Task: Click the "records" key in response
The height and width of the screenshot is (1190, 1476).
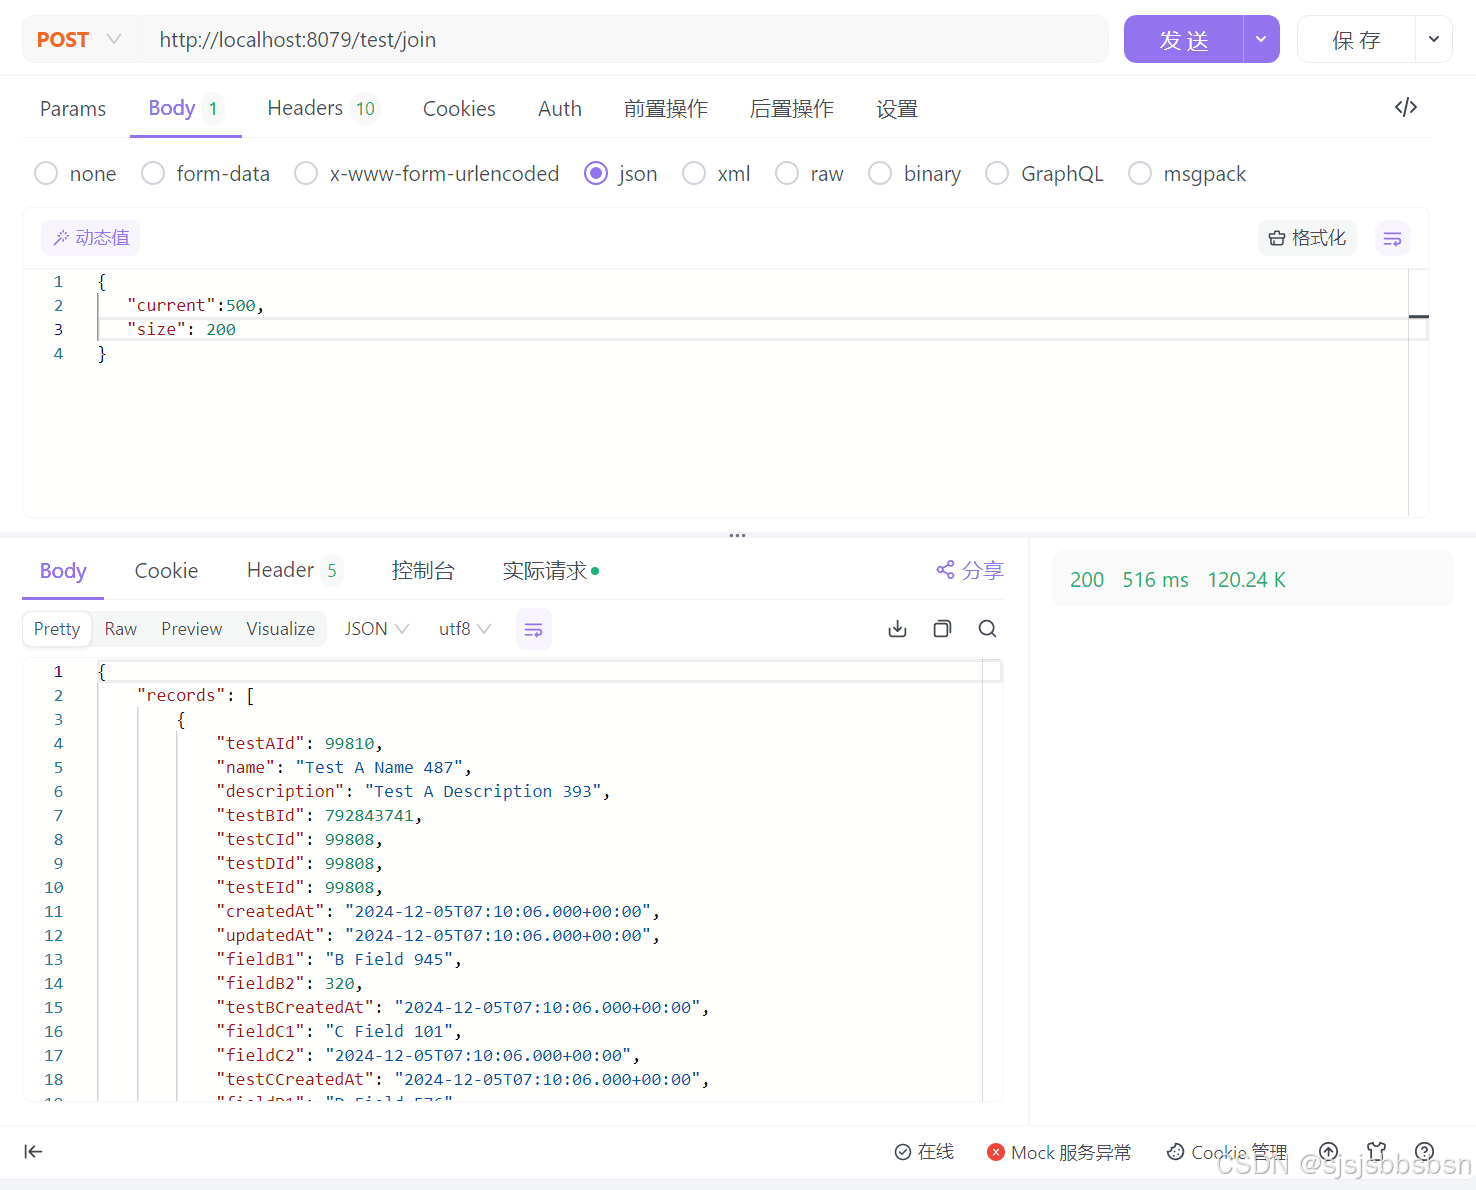Action: click(181, 695)
